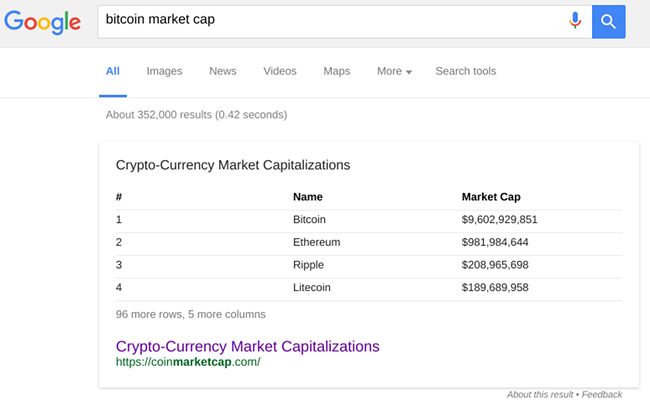Image resolution: width=650 pixels, height=411 pixels.
Task: Switch to the Images tab
Action: [164, 71]
